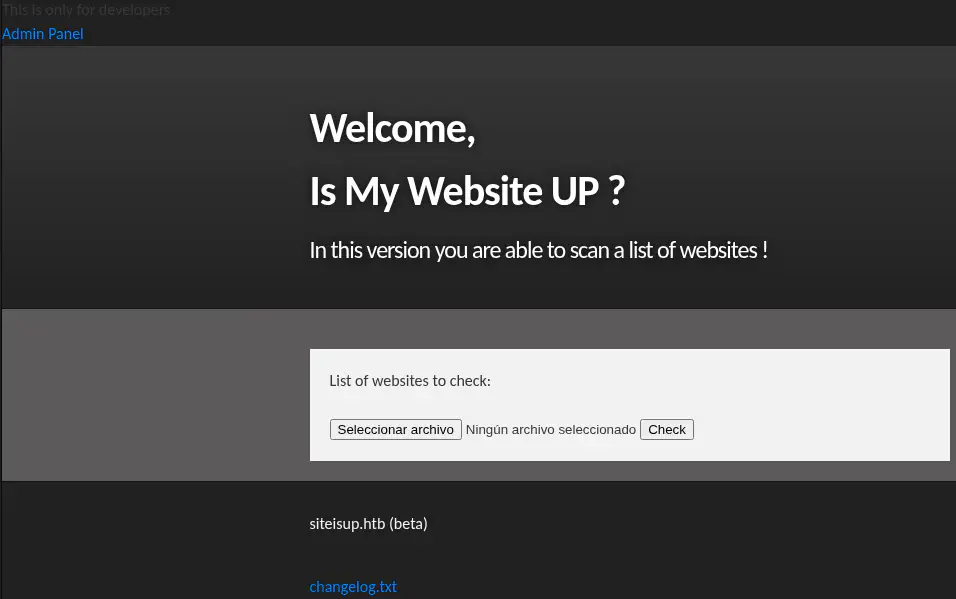Click the question mark in the heading
The height and width of the screenshot is (599, 956).
[x=616, y=190]
